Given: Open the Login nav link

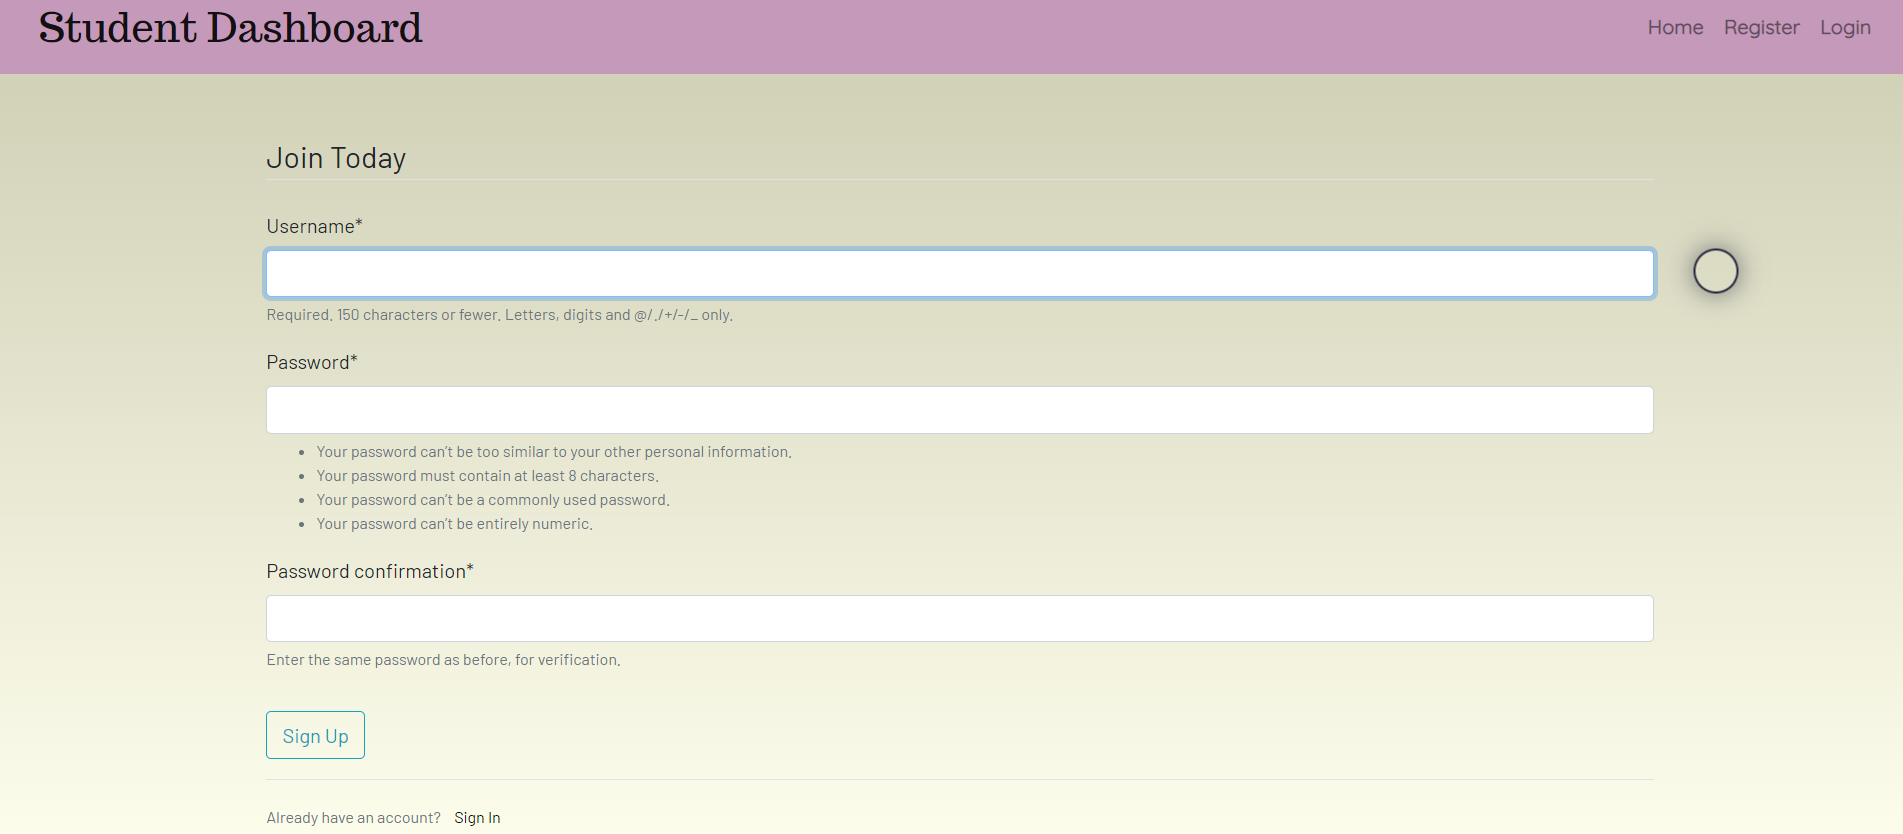Looking at the screenshot, I should [1845, 28].
